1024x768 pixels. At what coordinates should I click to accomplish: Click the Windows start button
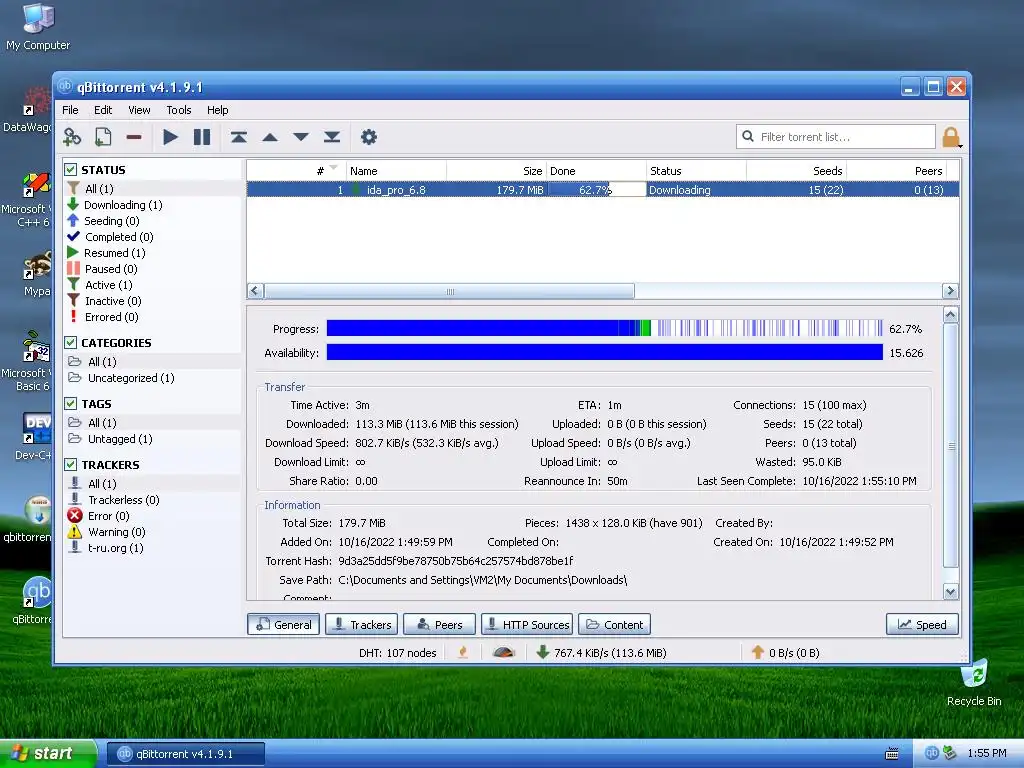(47, 754)
